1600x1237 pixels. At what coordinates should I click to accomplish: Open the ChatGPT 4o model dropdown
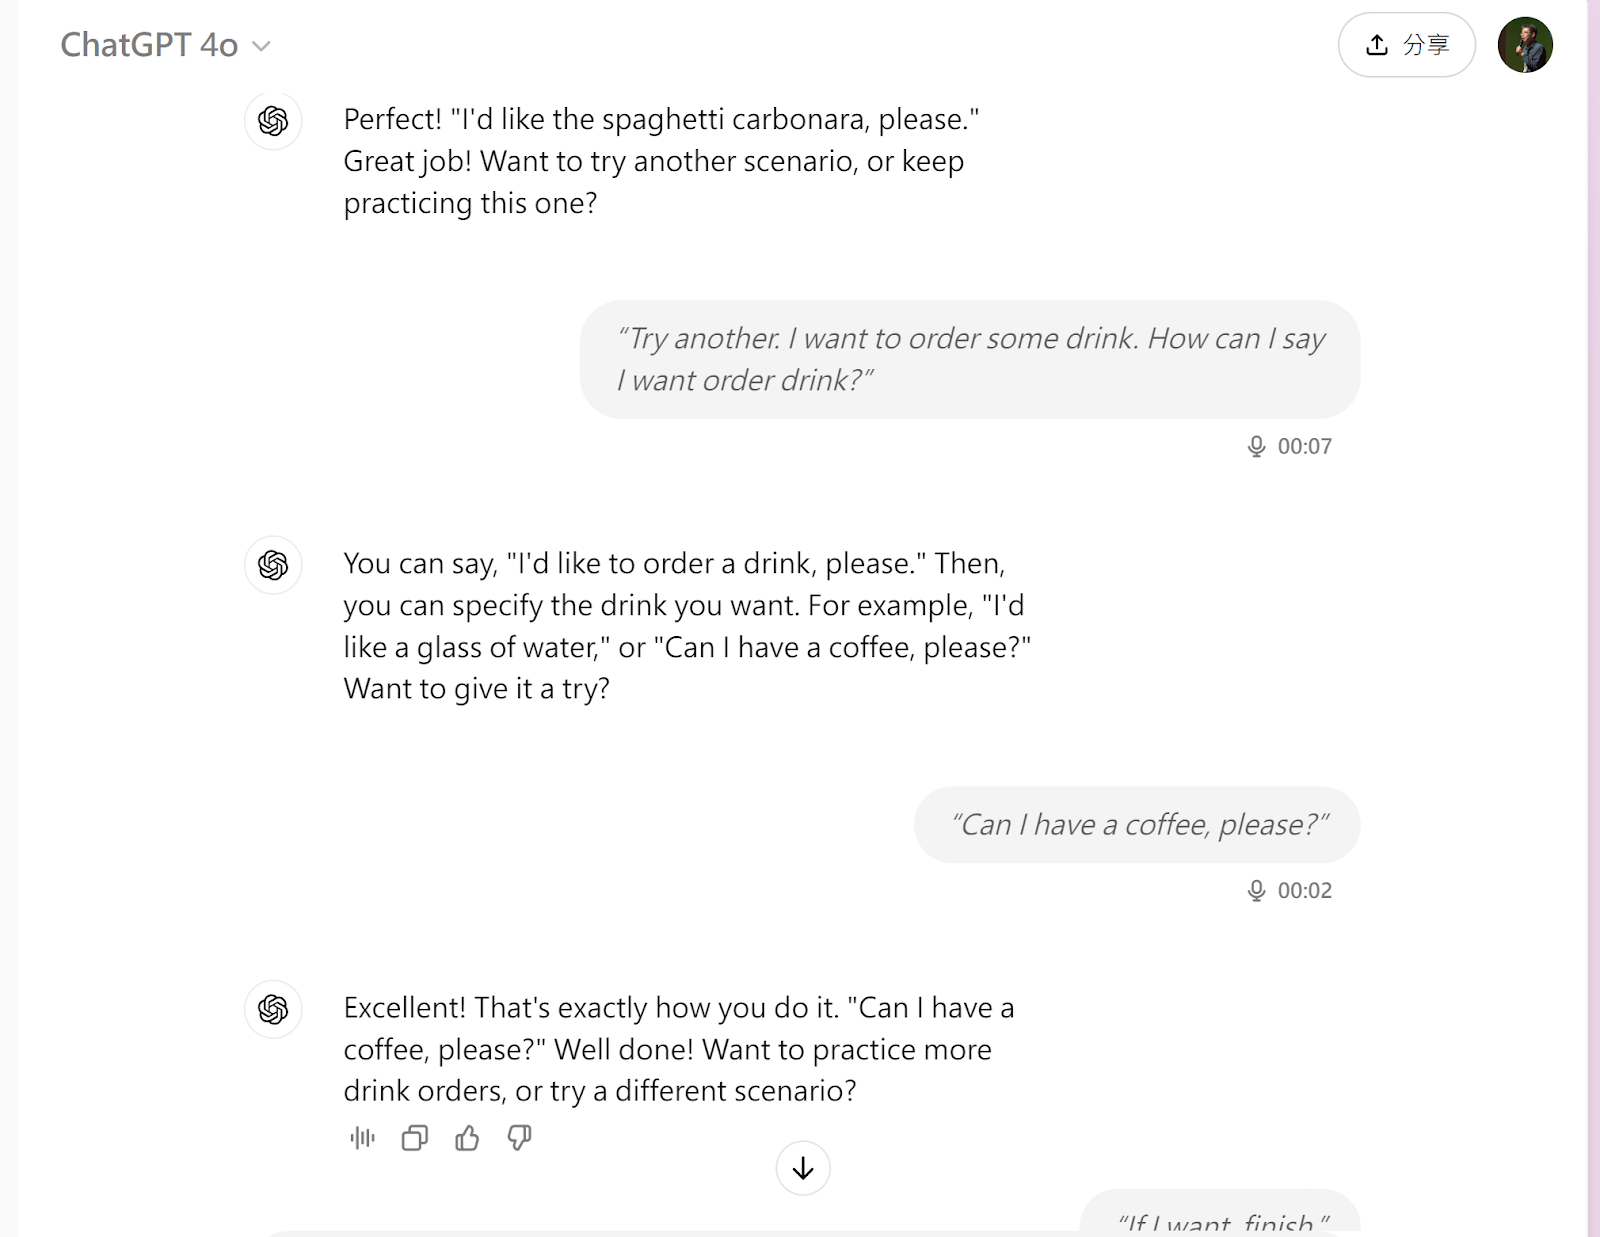[x=165, y=45]
